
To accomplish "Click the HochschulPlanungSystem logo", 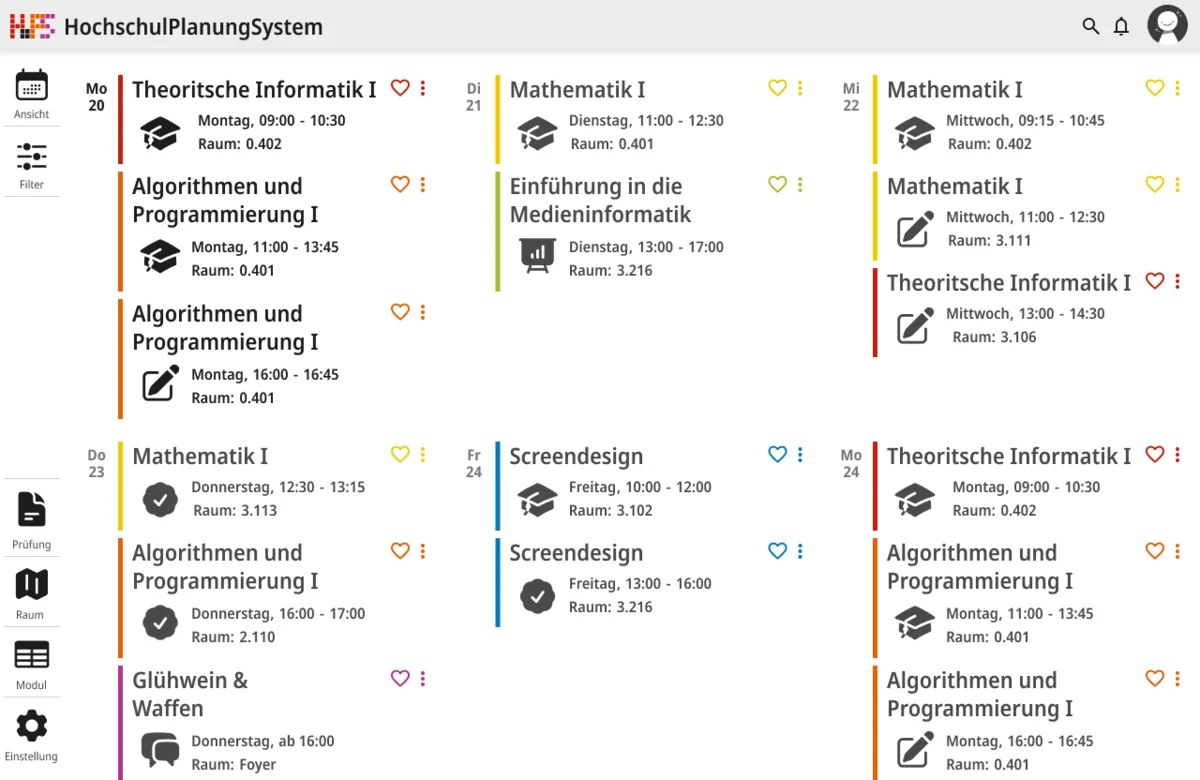I will pyautogui.click(x=31, y=26).
